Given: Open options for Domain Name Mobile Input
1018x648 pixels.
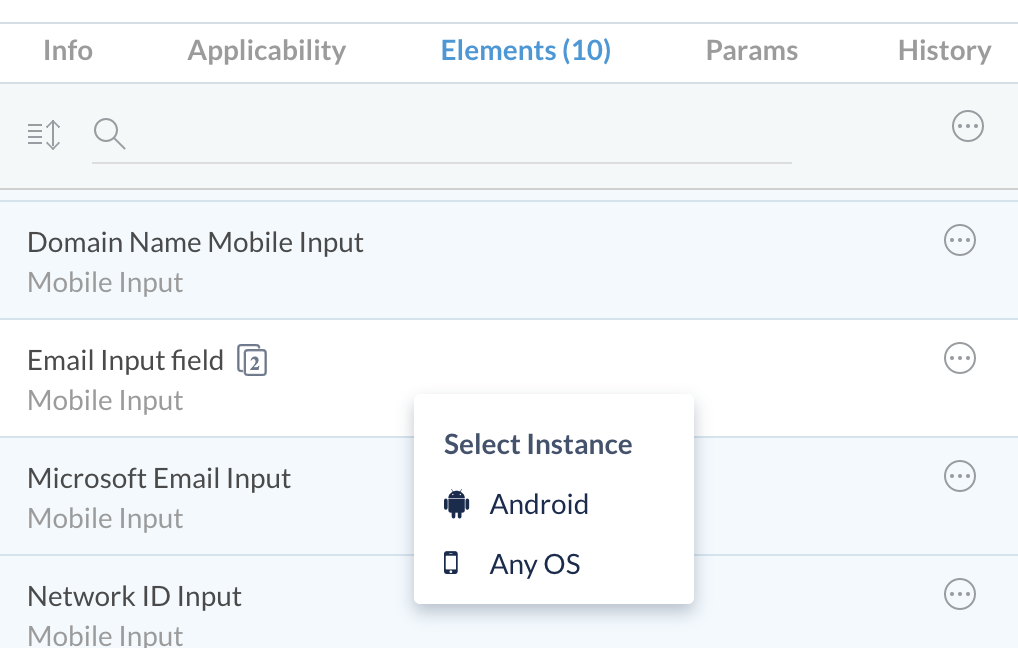Looking at the screenshot, I should click(x=960, y=240).
